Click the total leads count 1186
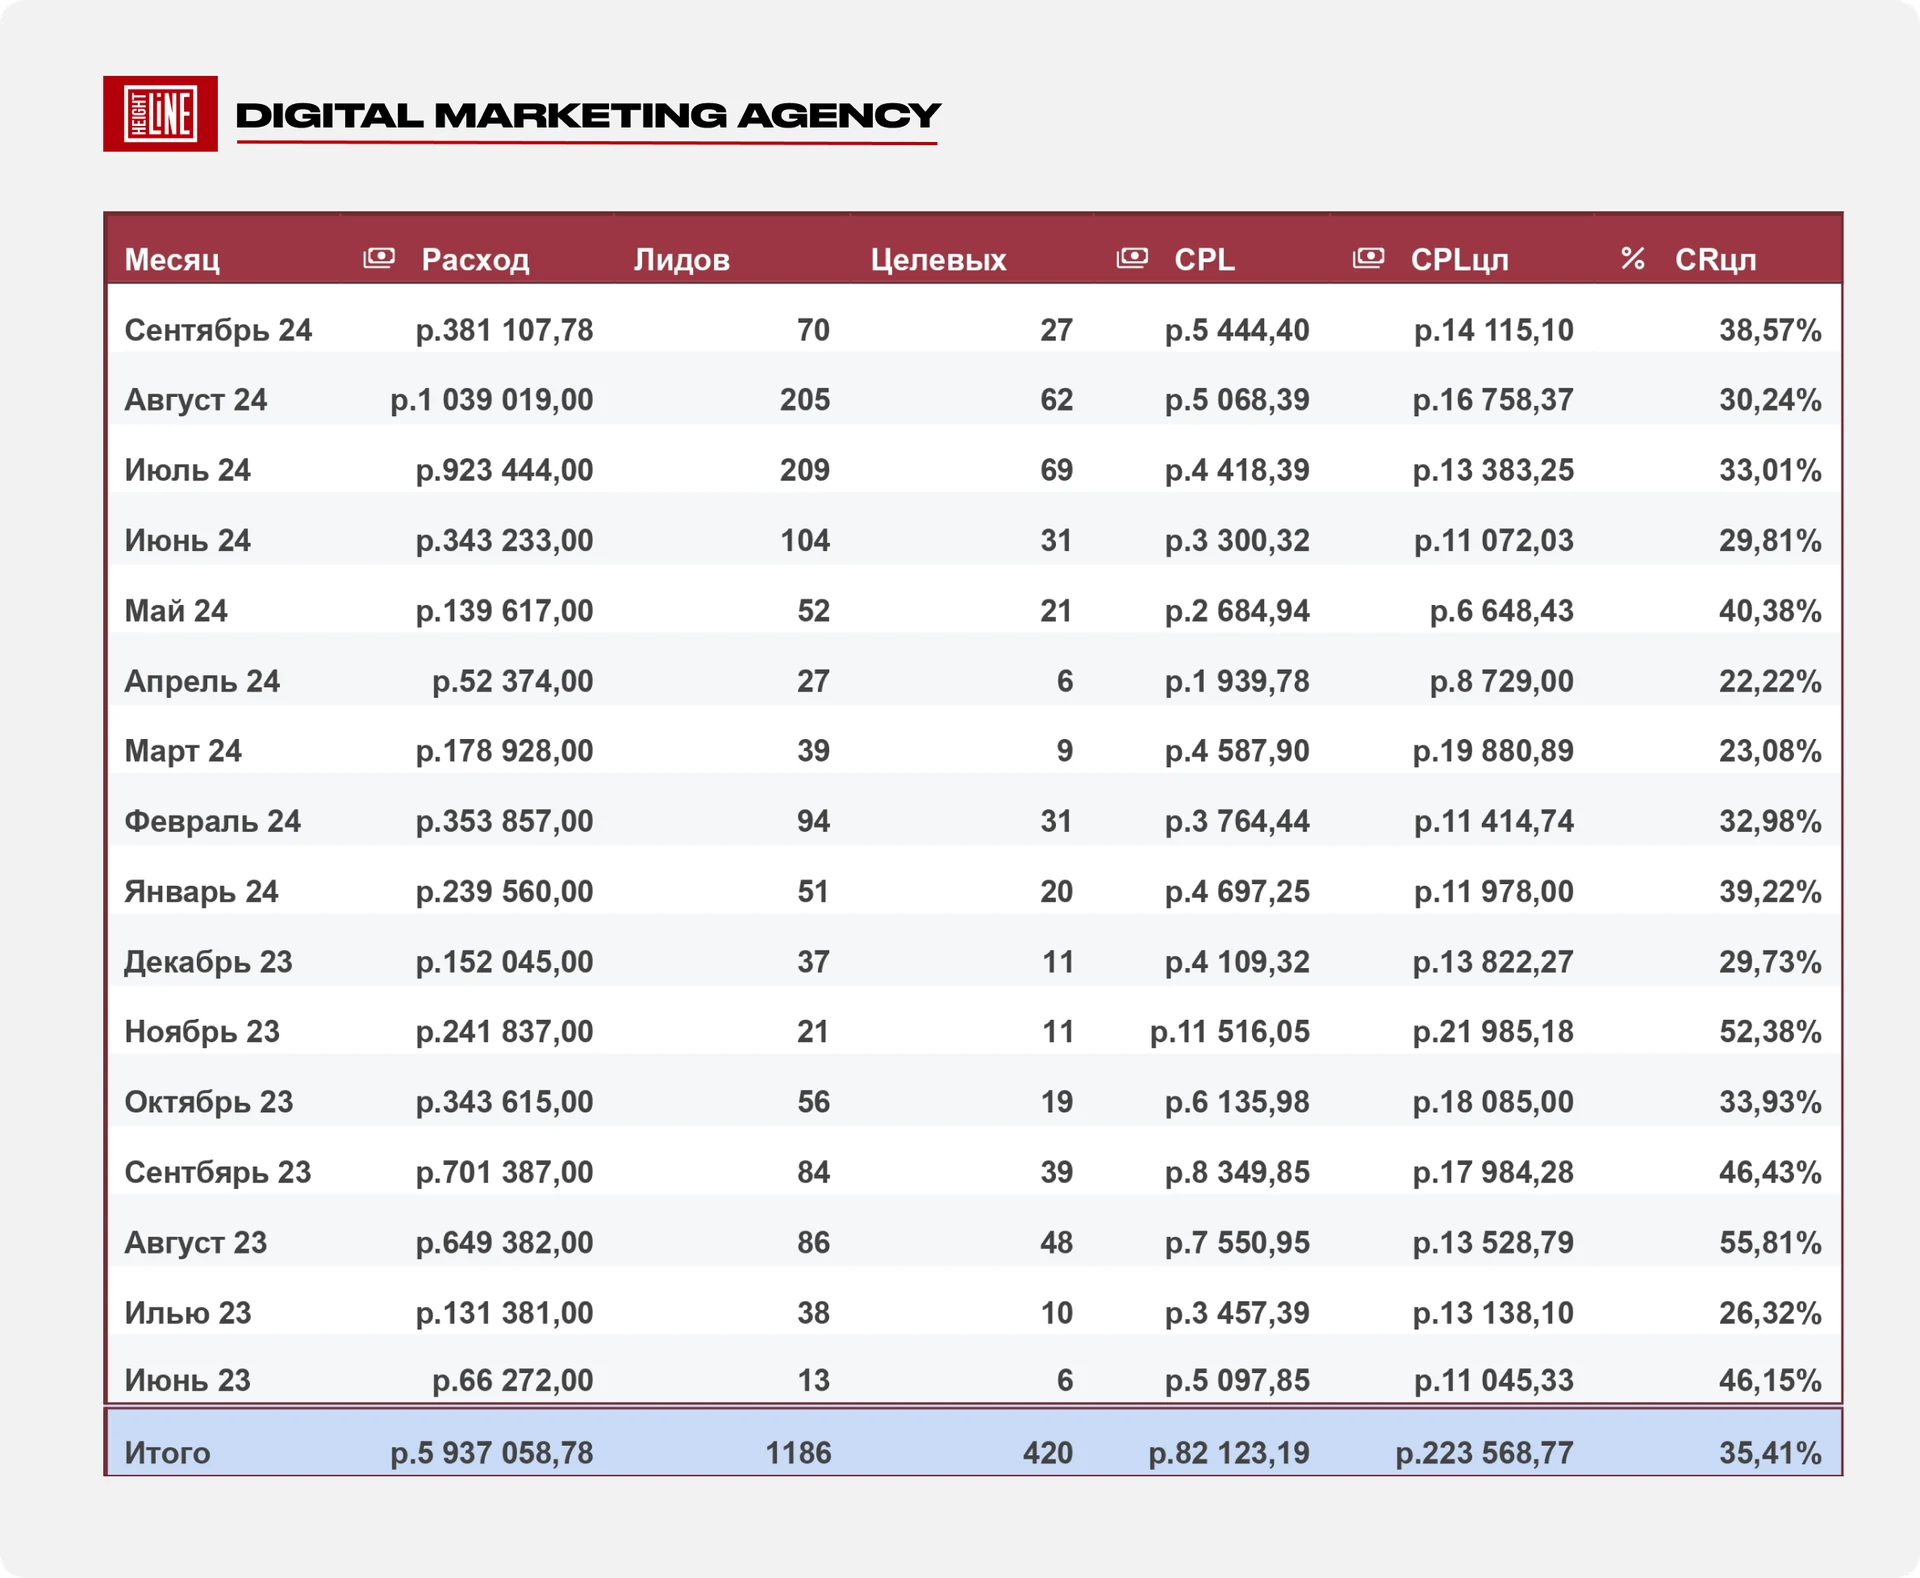This screenshot has width=1920, height=1578. (798, 1452)
